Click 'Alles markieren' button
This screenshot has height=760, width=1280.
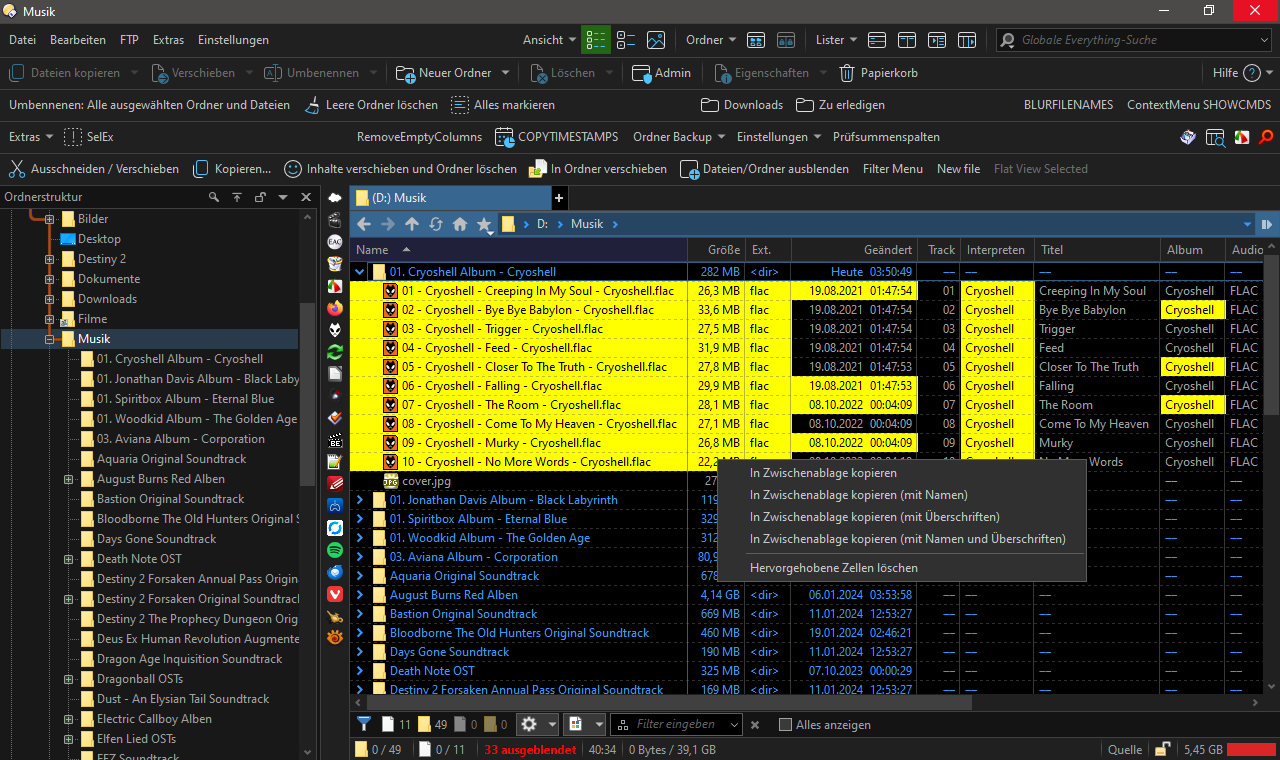(502, 105)
